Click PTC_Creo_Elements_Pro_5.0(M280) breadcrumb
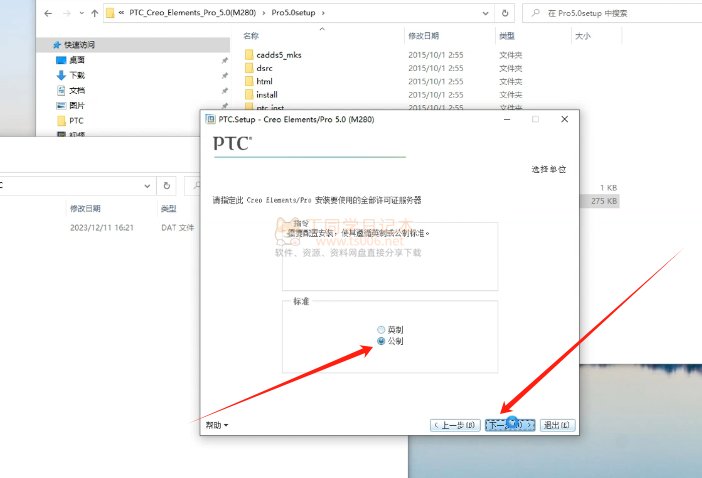702x478 pixels. 193,13
